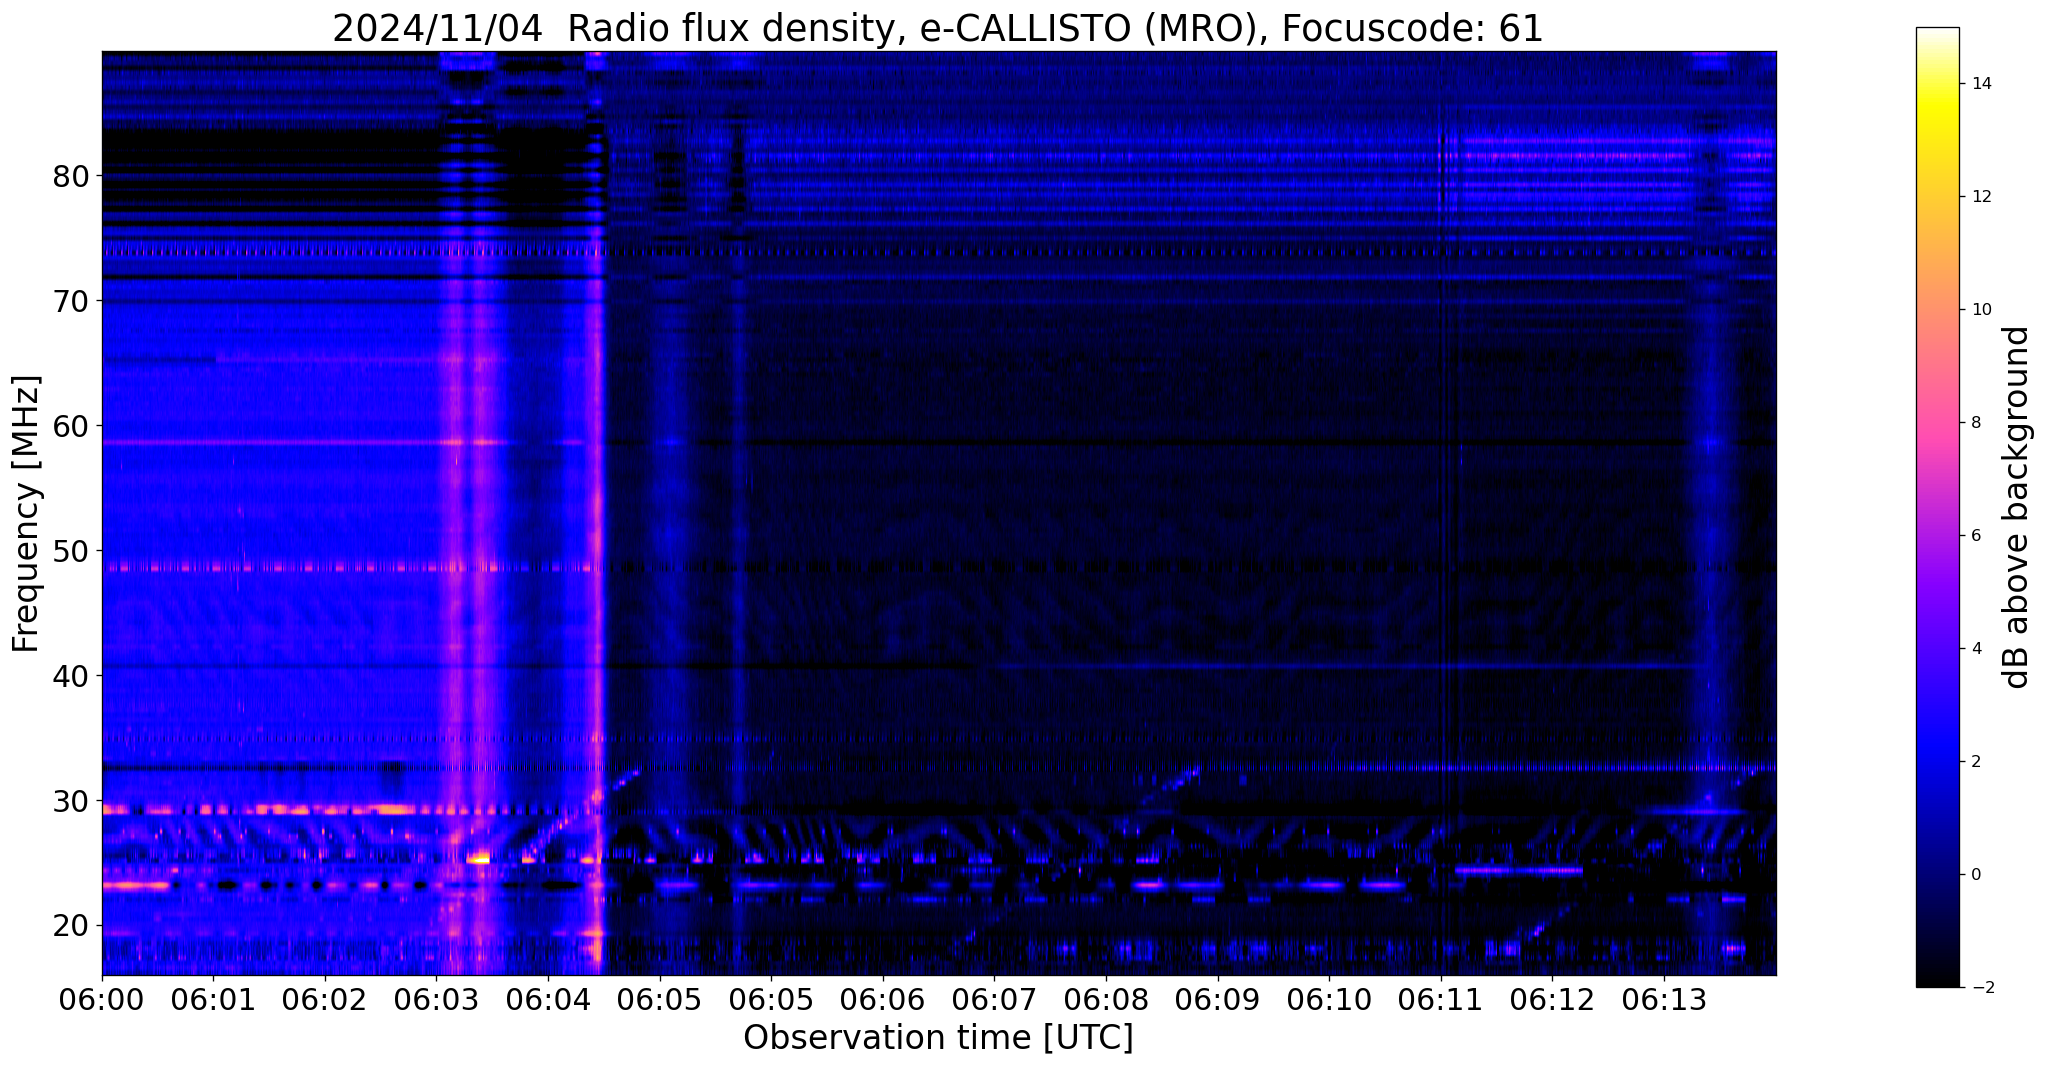Click the 8 tick on the colorbar
The height and width of the screenshot is (1067, 2047).
pos(1976,423)
